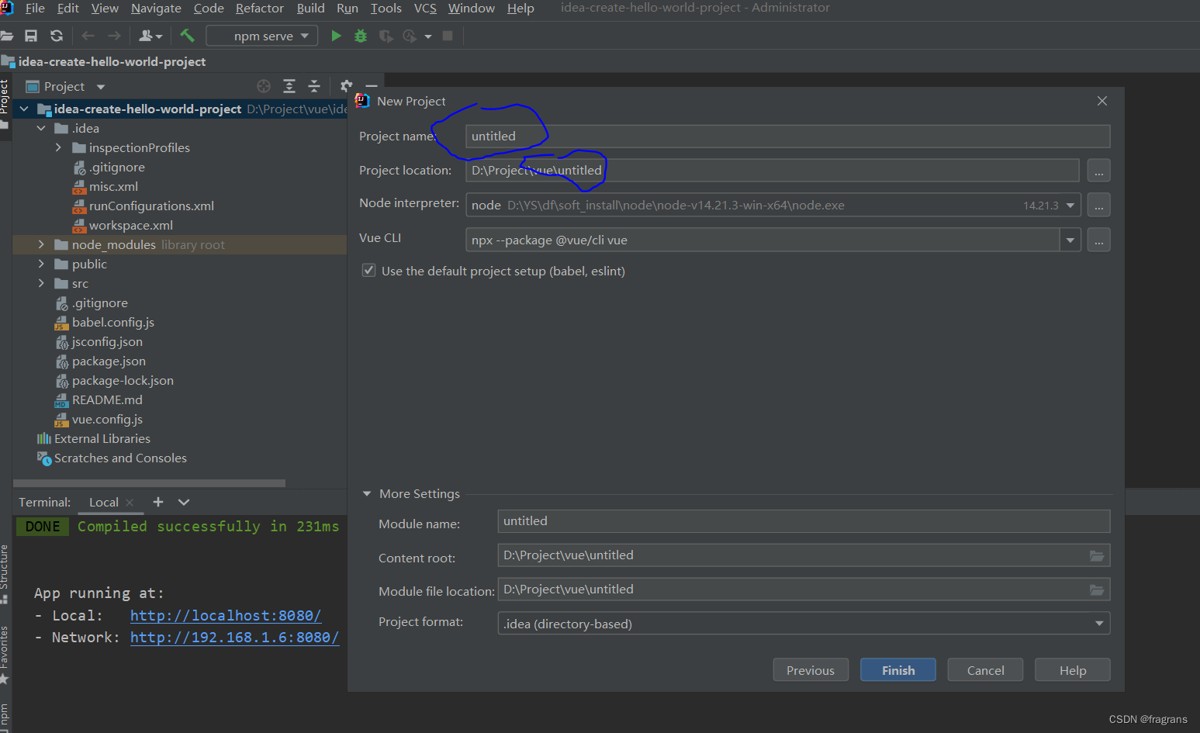This screenshot has width=1200, height=733.
Task: Click the Finish button
Action: [x=897, y=670]
